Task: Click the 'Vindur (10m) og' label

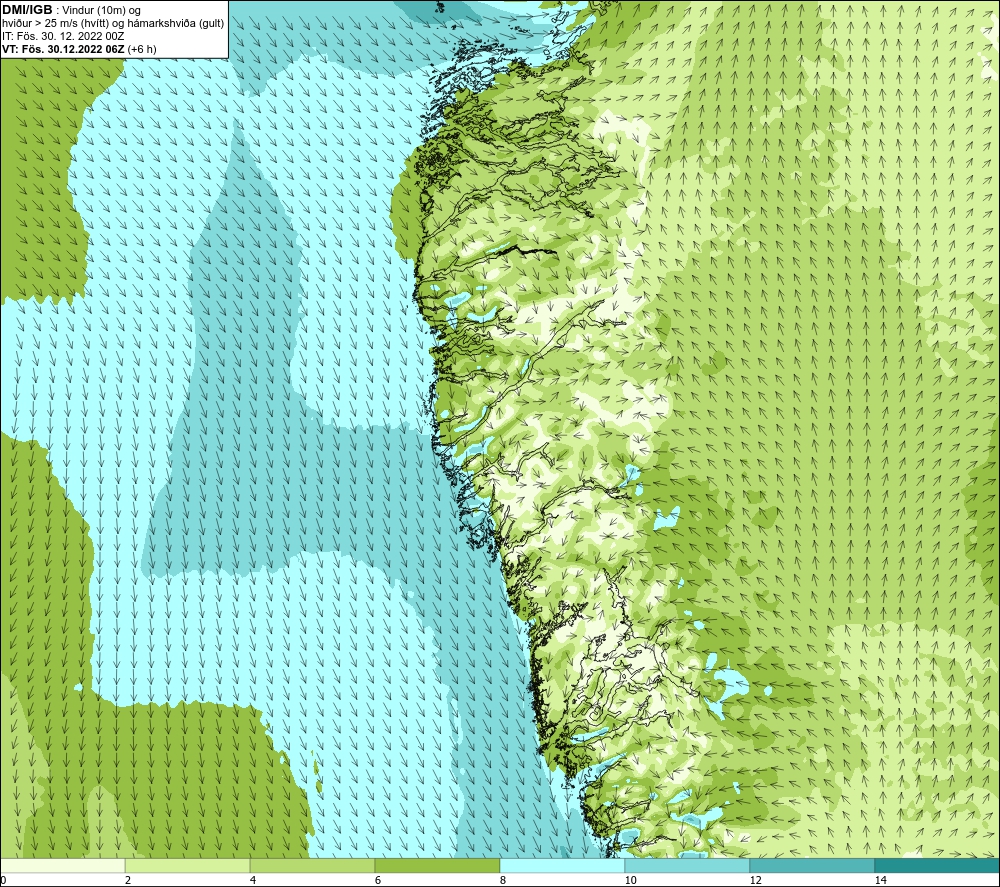Action: [103, 10]
